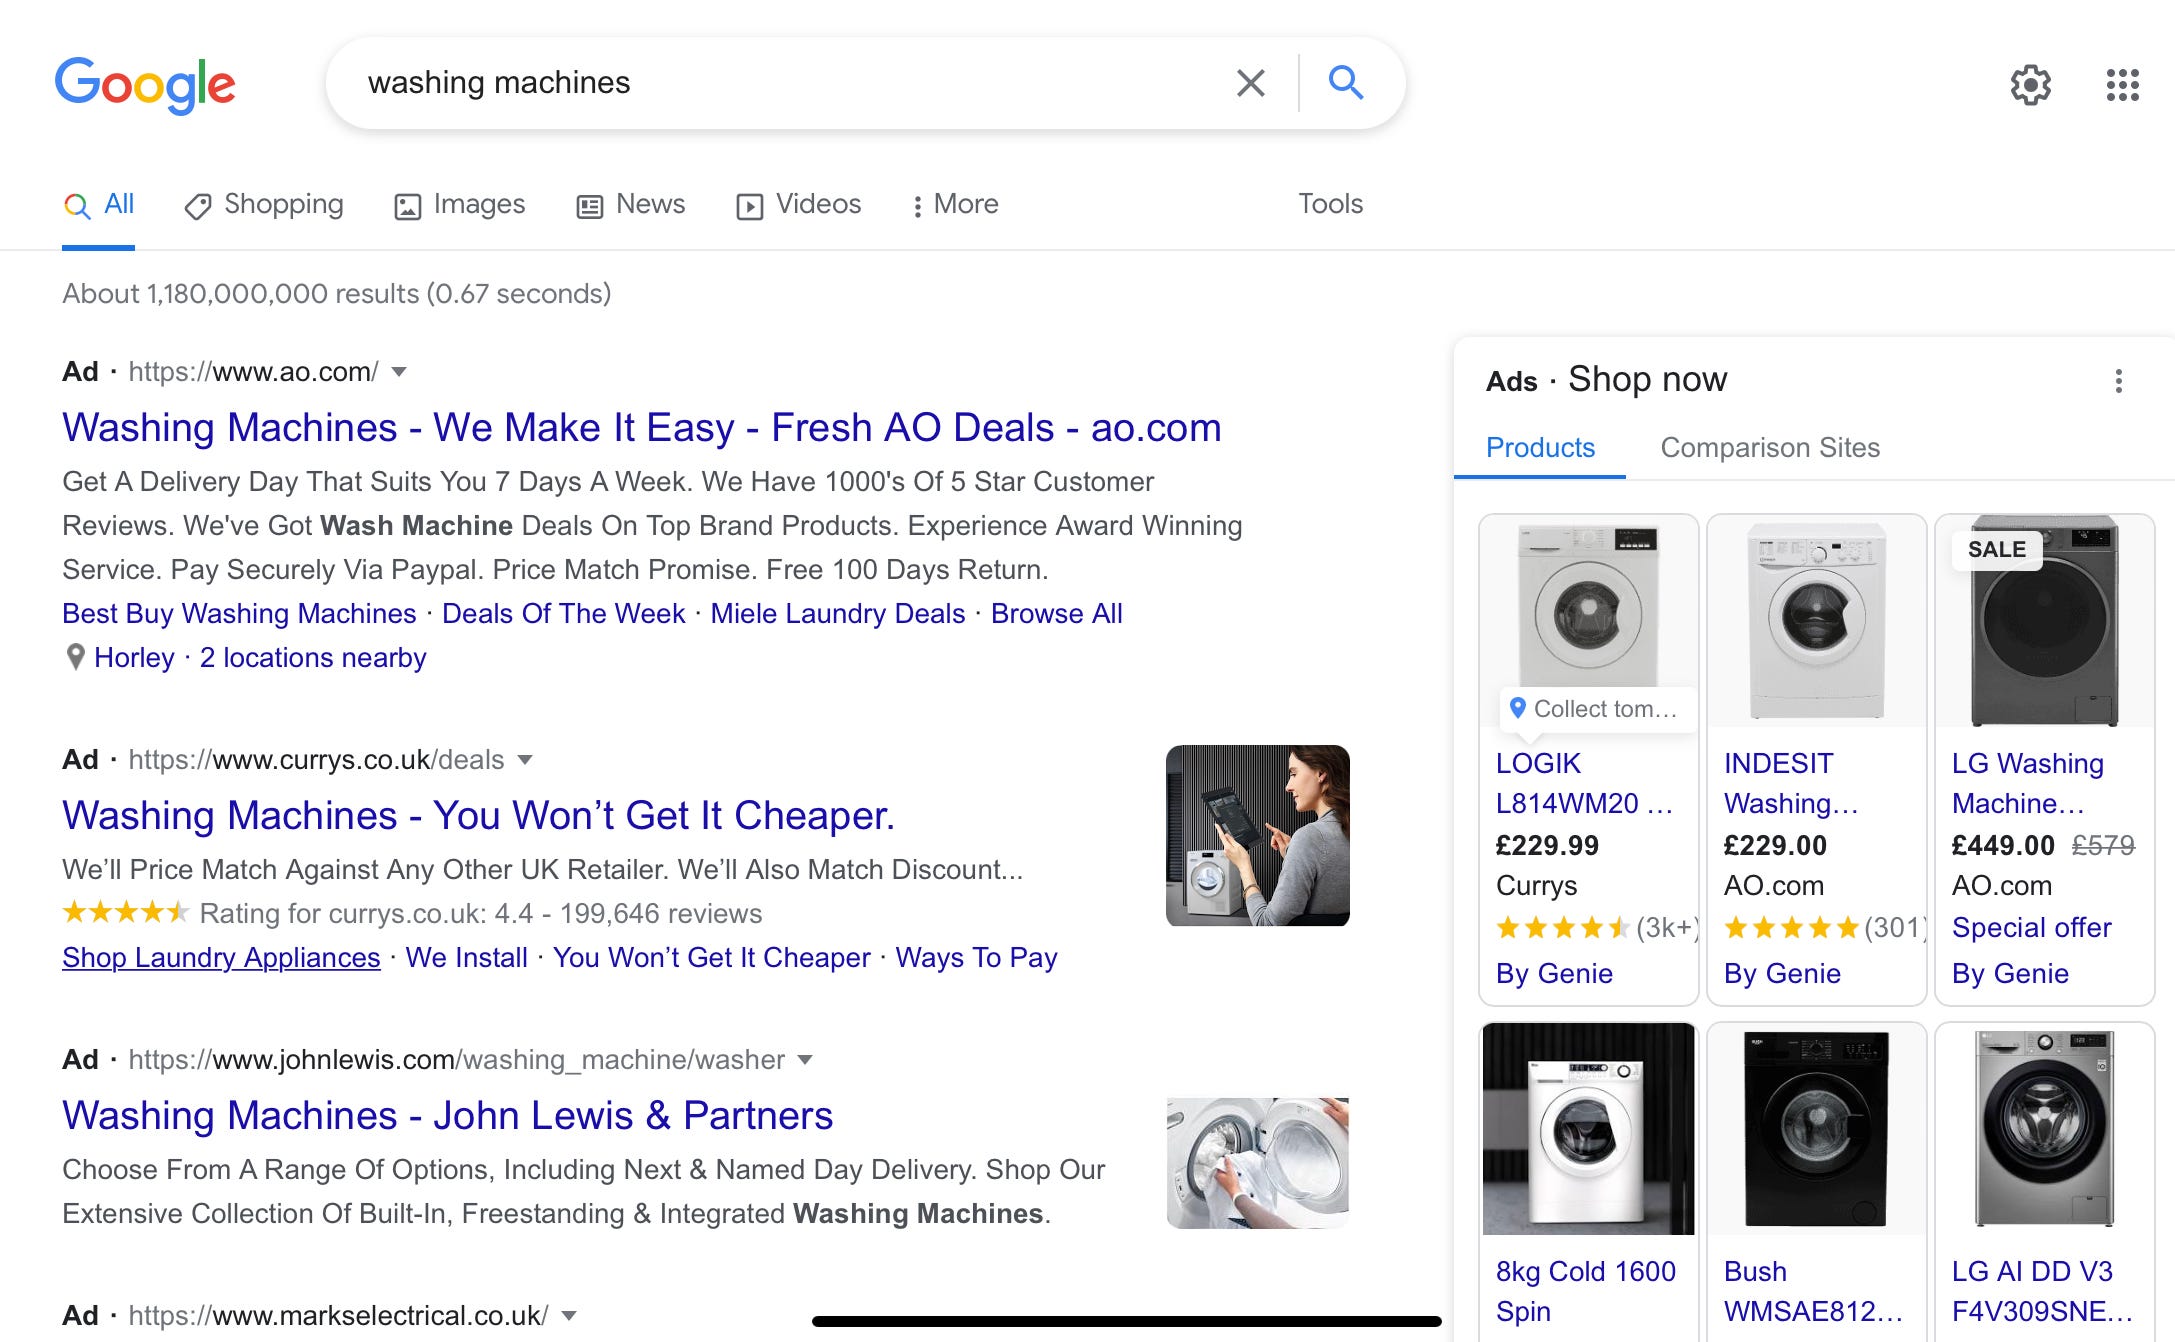2175x1342 pixels.
Task: Open Miele Laundry Deals link
Action: (838, 614)
